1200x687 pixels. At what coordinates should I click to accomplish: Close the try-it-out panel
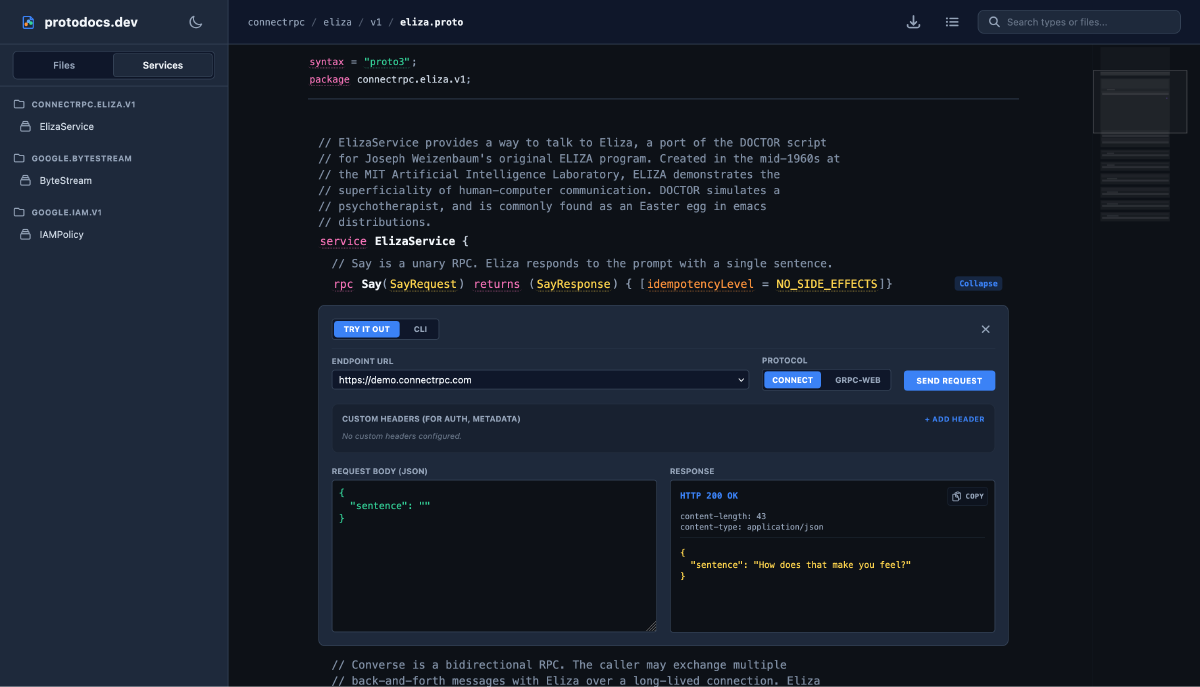[x=985, y=329]
